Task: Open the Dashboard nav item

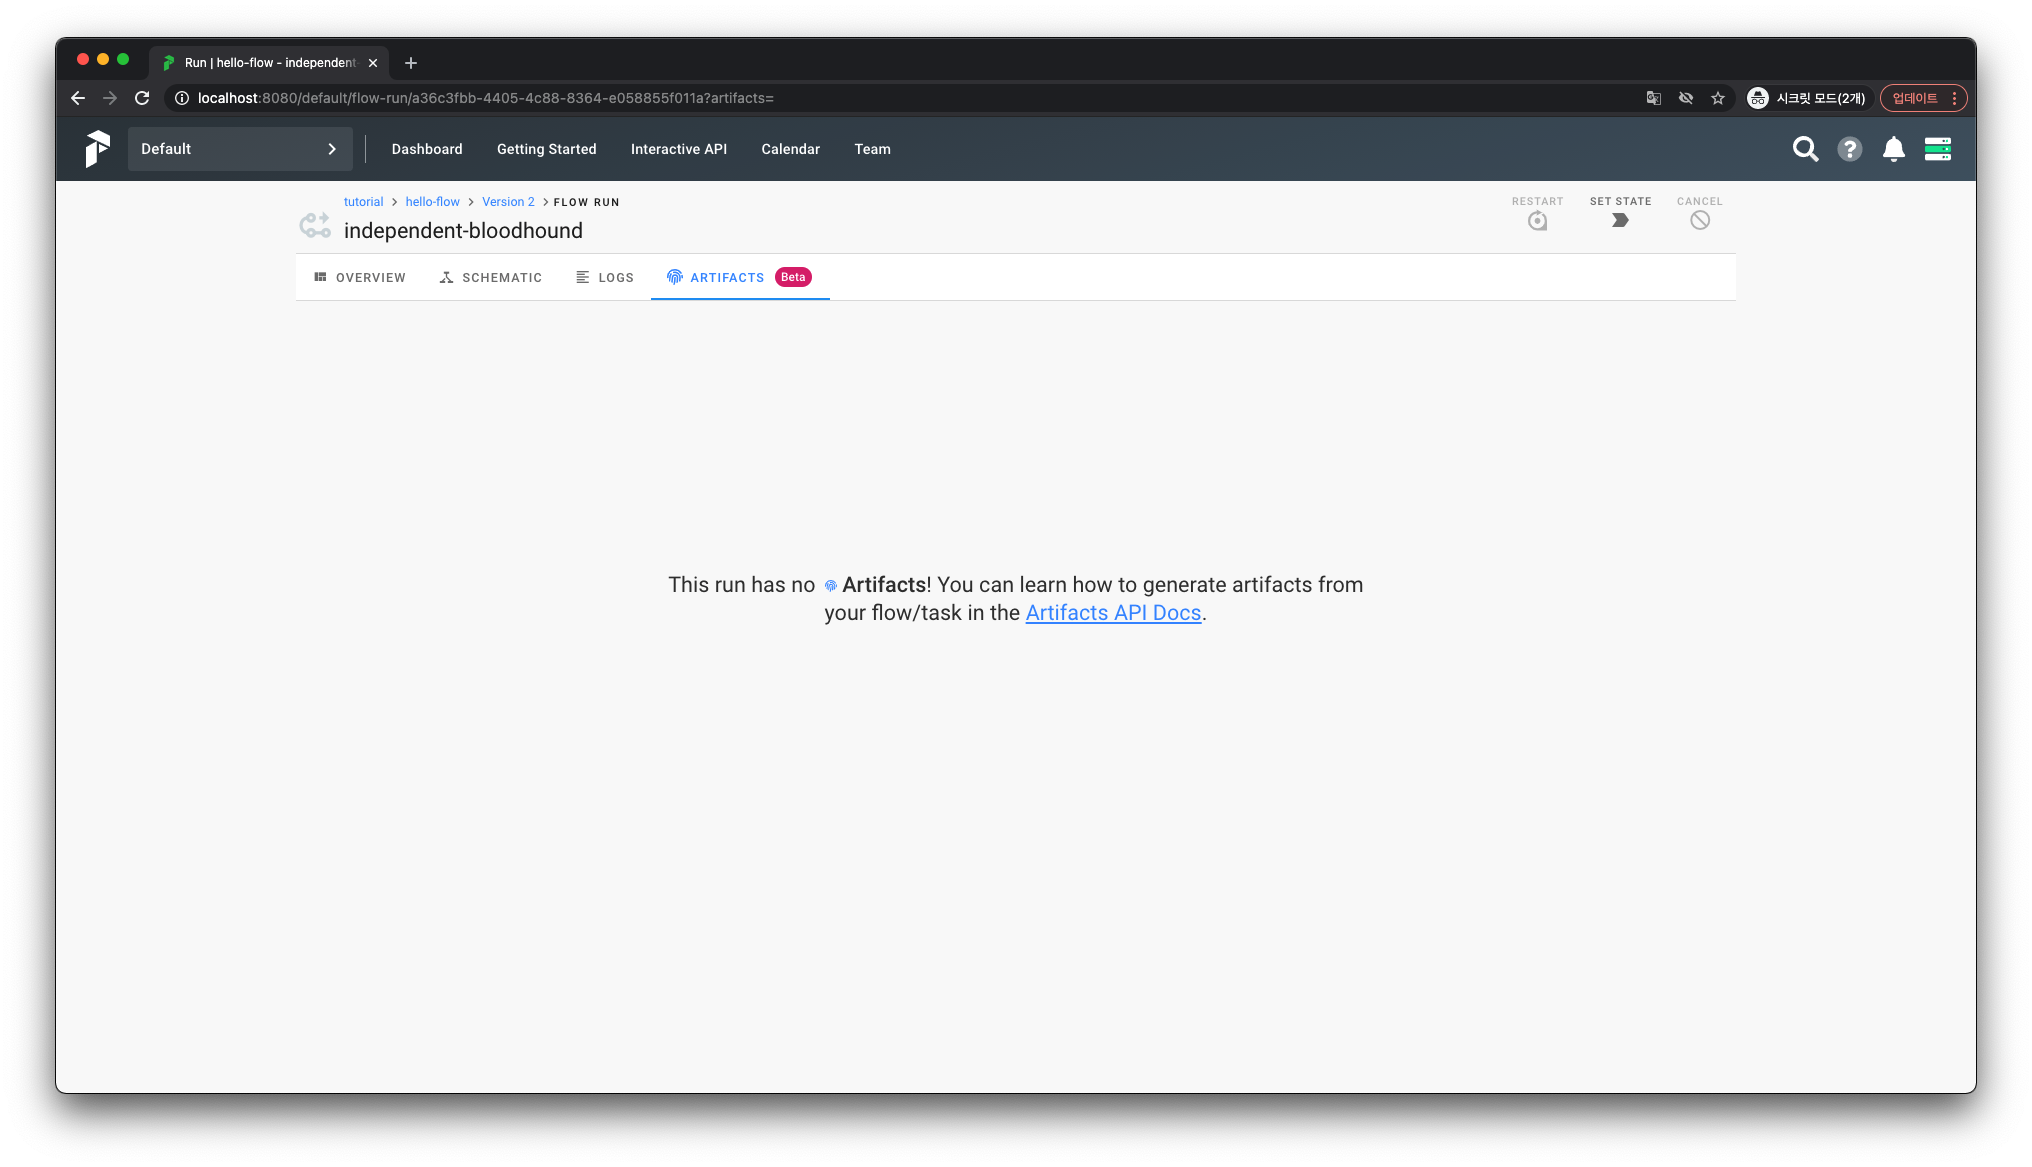Action: (x=427, y=149)
